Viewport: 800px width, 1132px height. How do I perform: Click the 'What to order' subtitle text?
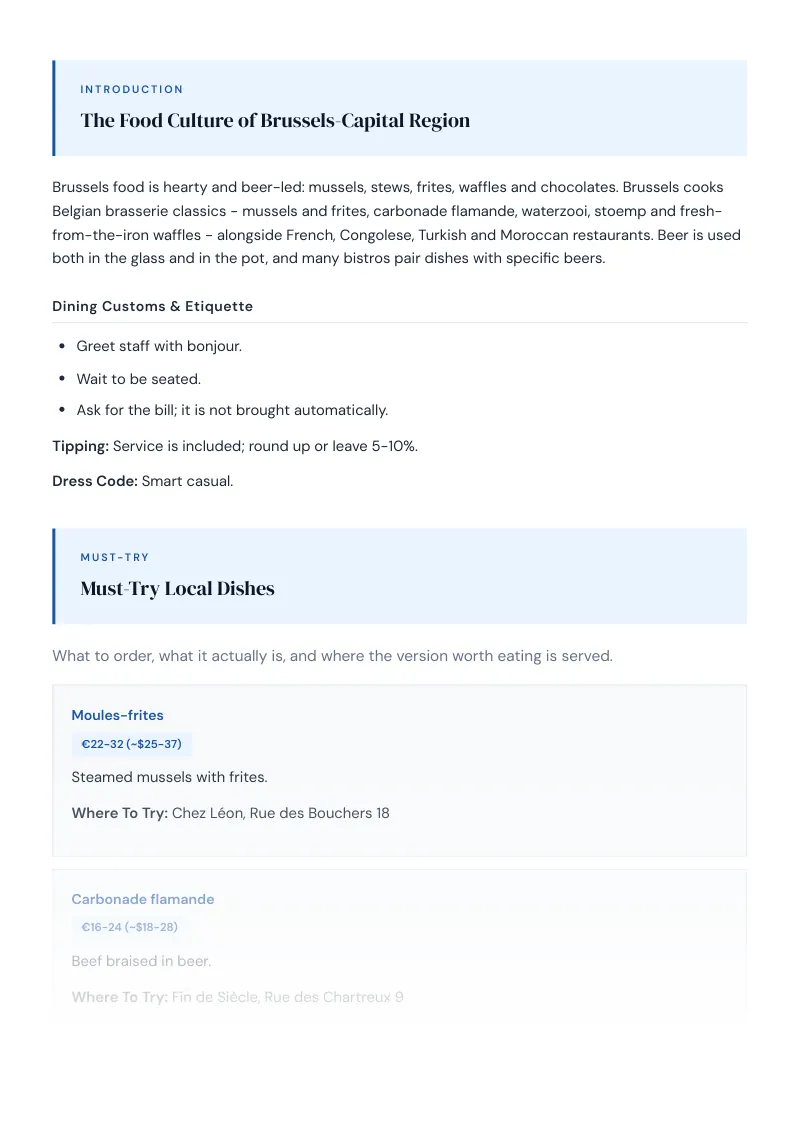(332, 656)
